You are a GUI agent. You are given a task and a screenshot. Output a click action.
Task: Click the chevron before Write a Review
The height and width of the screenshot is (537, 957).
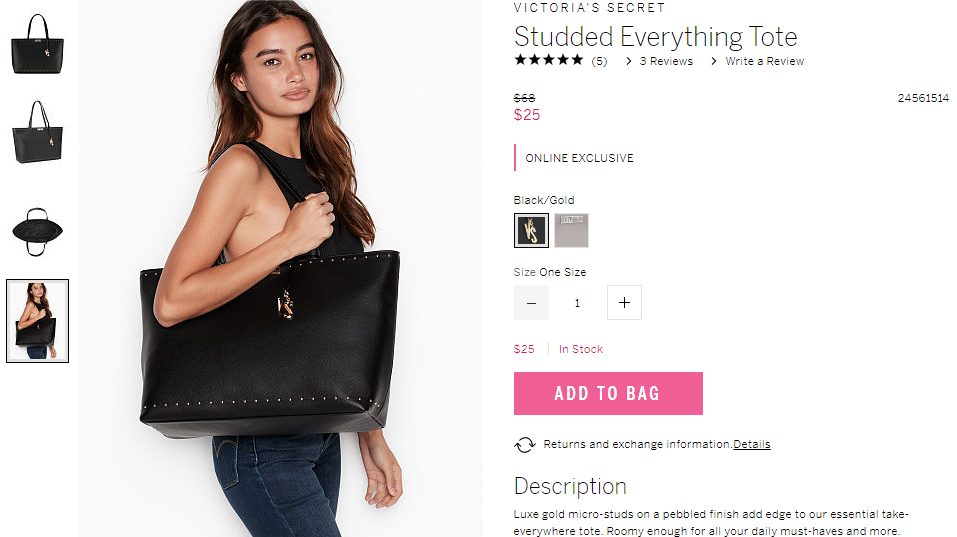coord(713,61)
